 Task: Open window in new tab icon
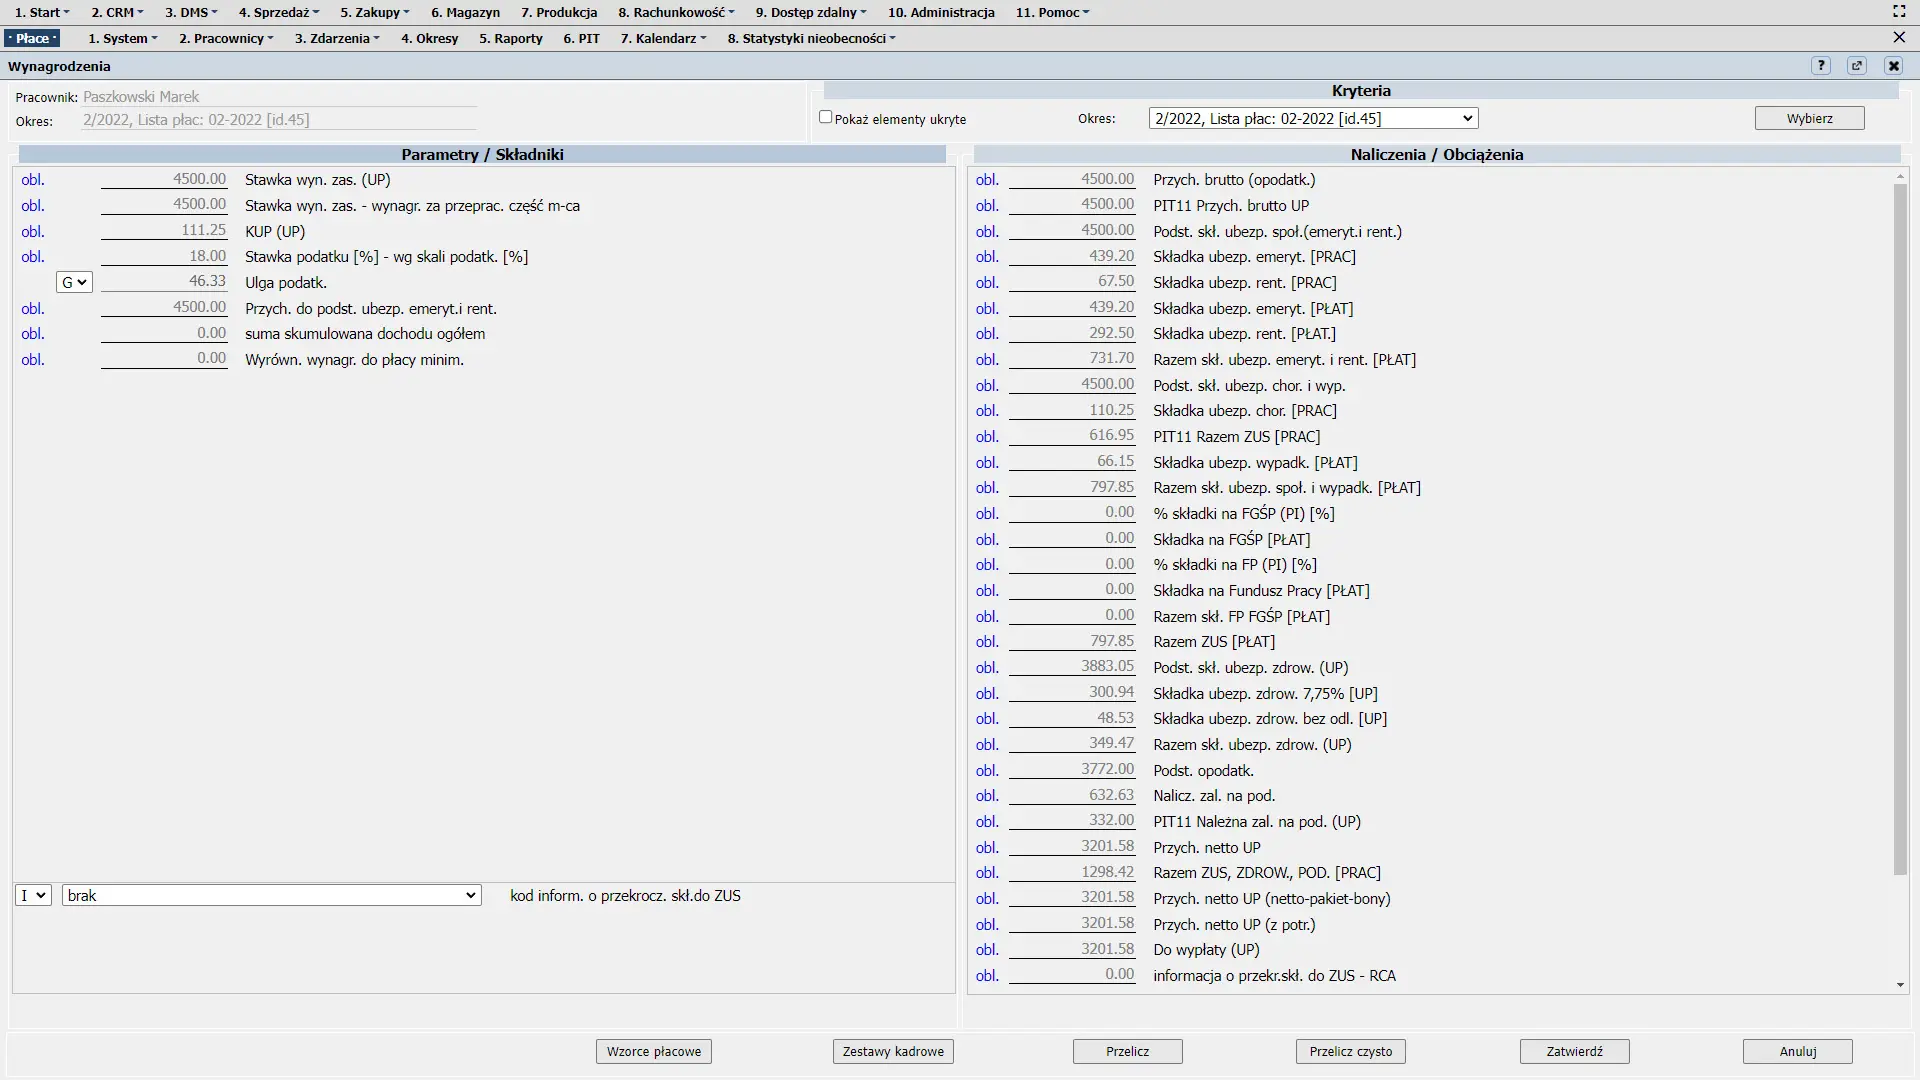tap(1857, 66)
